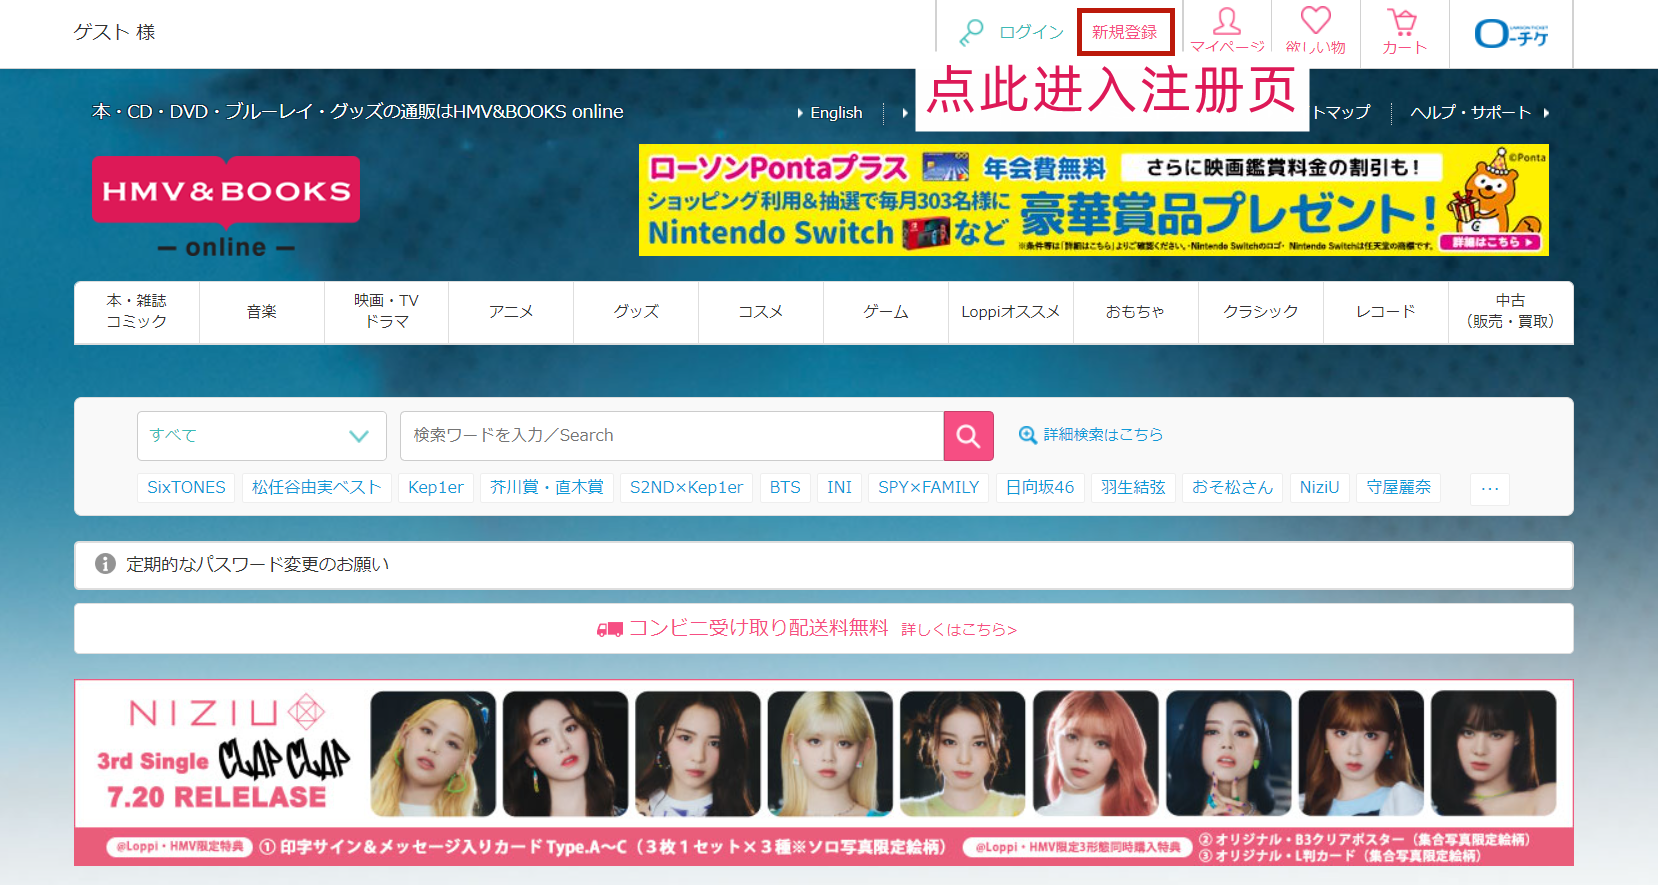Open the ローソンPontaプラス banner ad

click(x=1093, y=200)
